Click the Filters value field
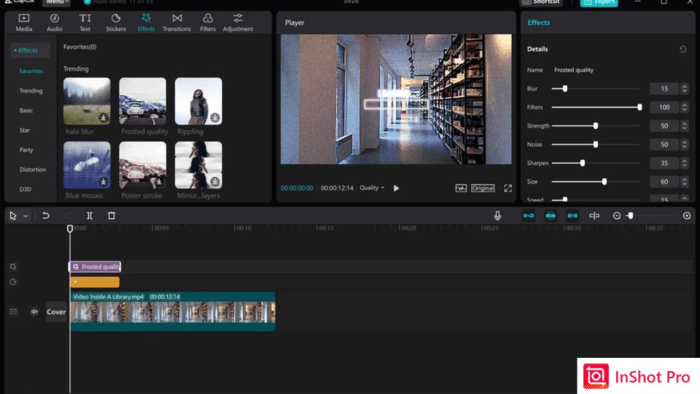 664,108
